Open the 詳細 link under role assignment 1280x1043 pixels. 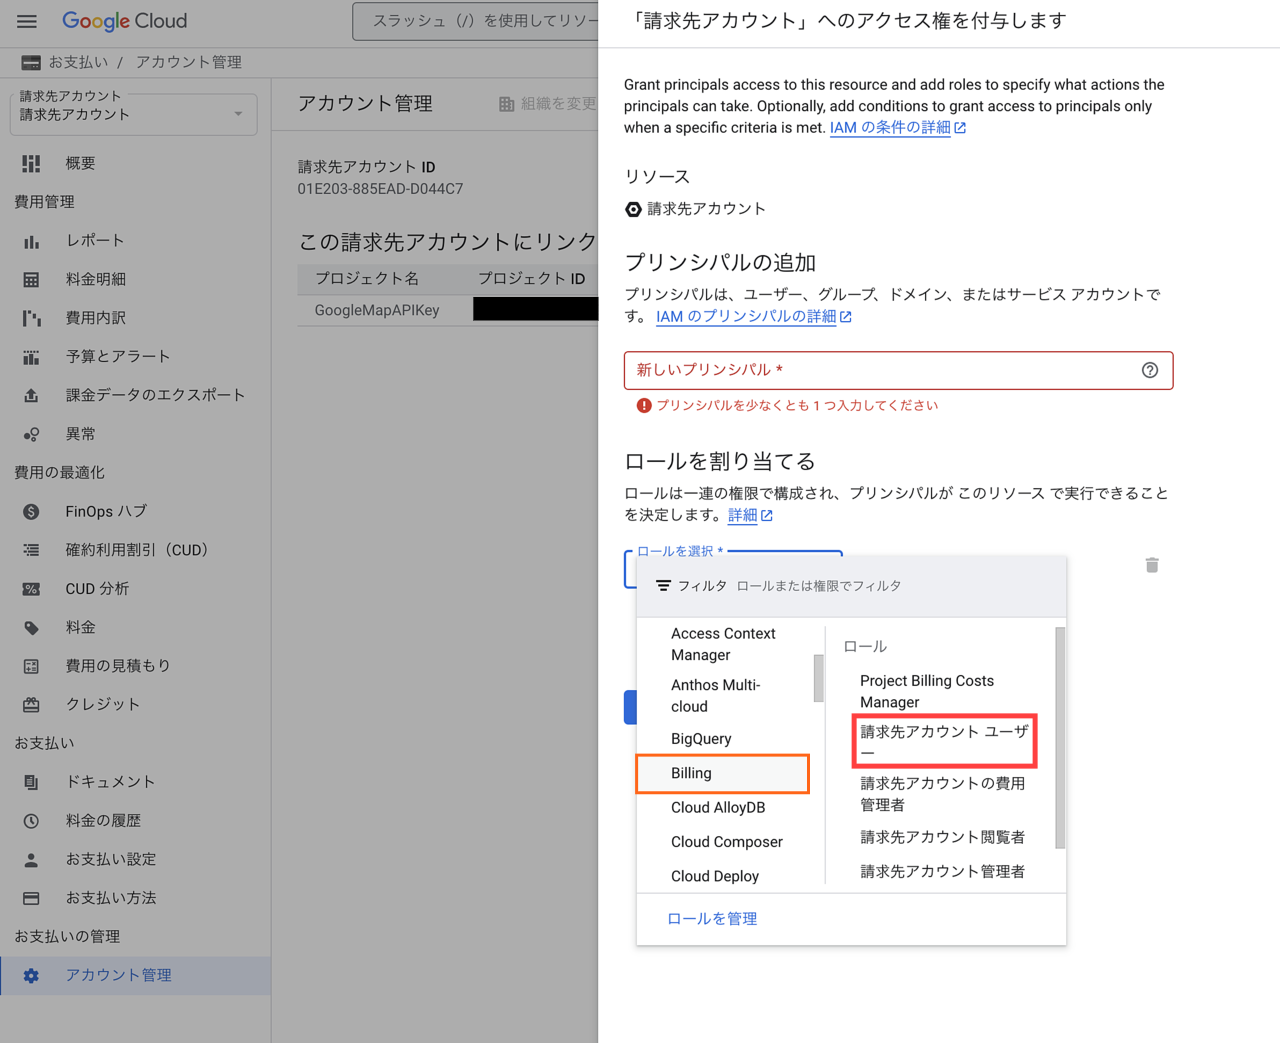pos(750,516)
